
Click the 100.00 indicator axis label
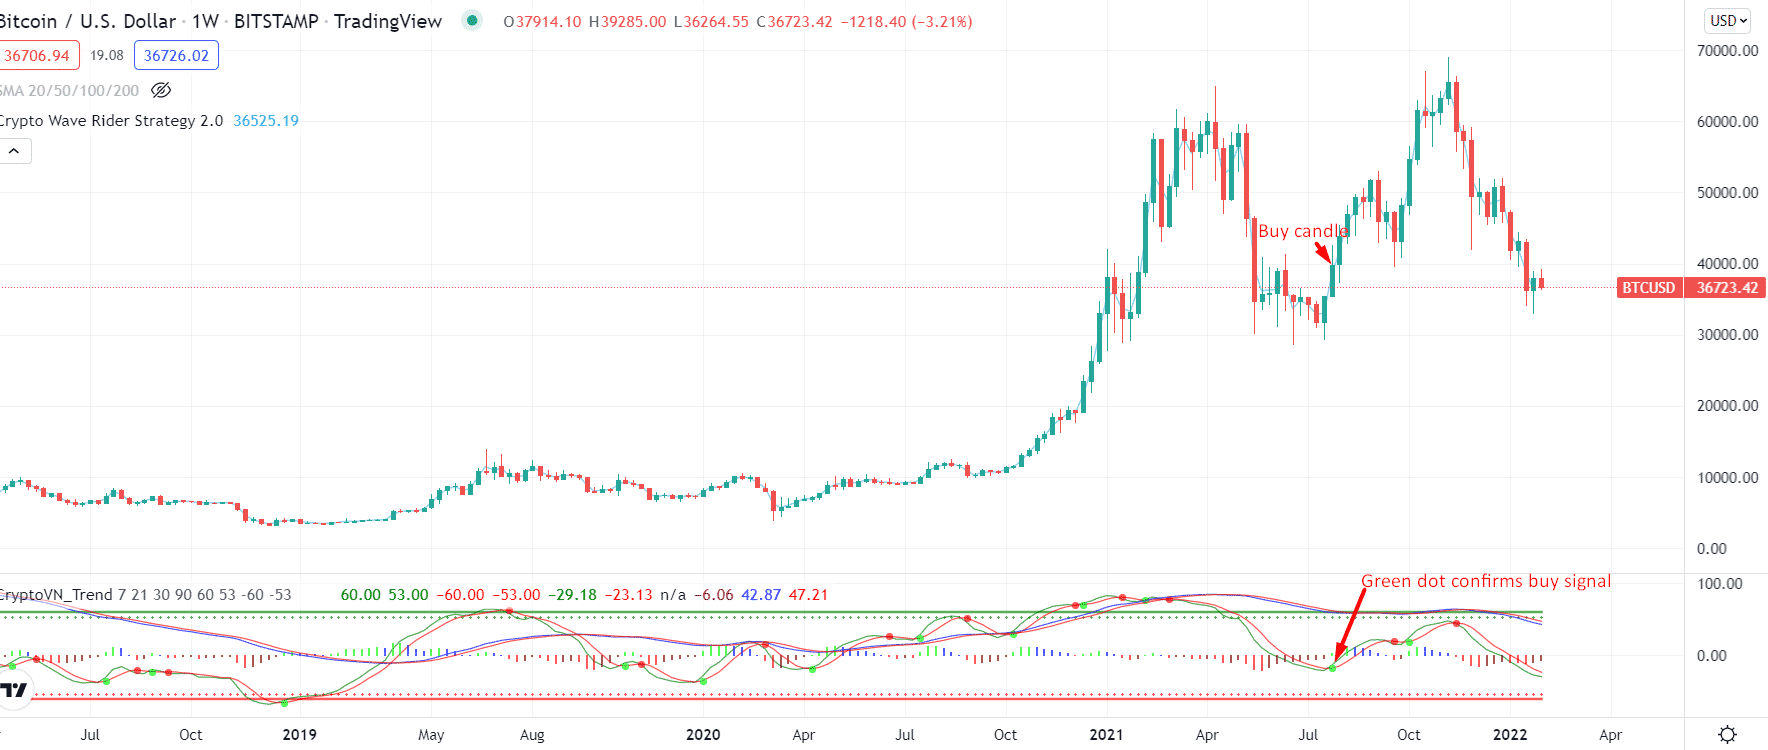pos(1720,583)
